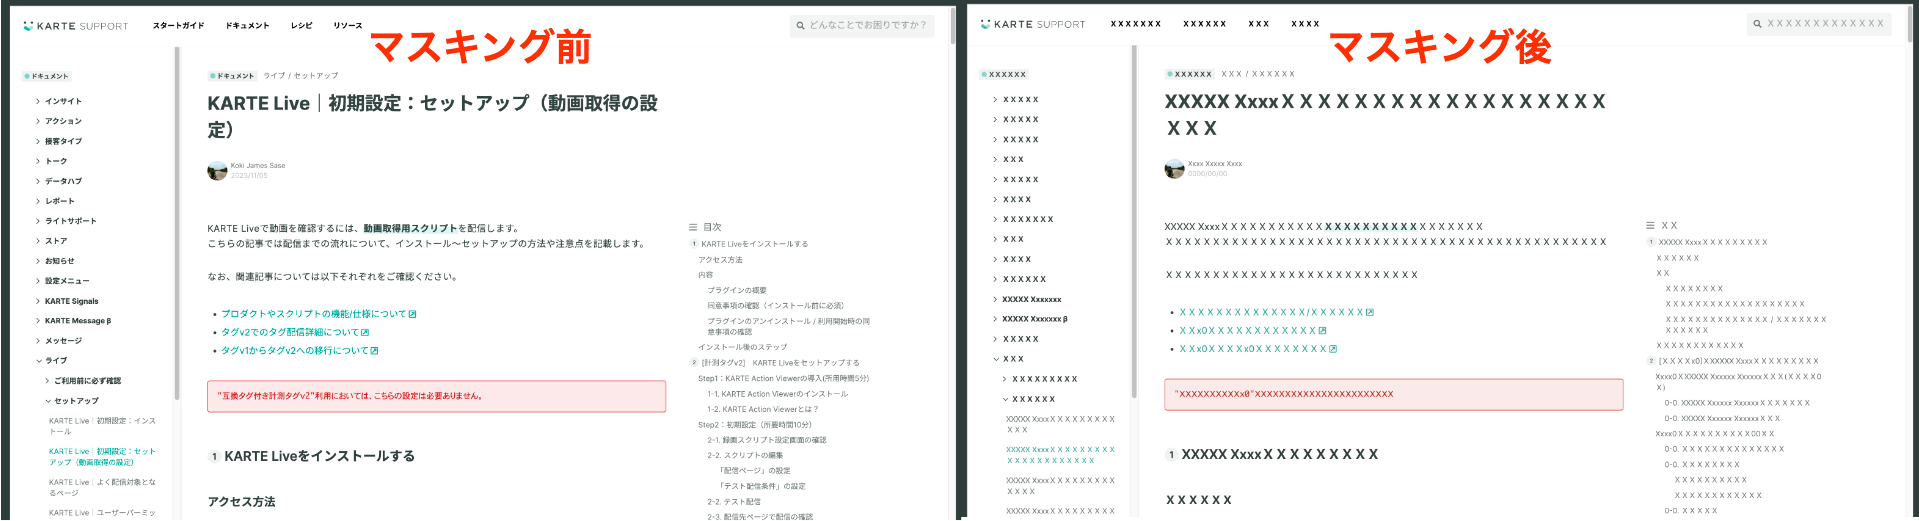Image resolution: width=1919 pixels, height=521 pixels.
Task: Click the bold 動画取得用スクリプト text in intro
Action: click(410, 228)
